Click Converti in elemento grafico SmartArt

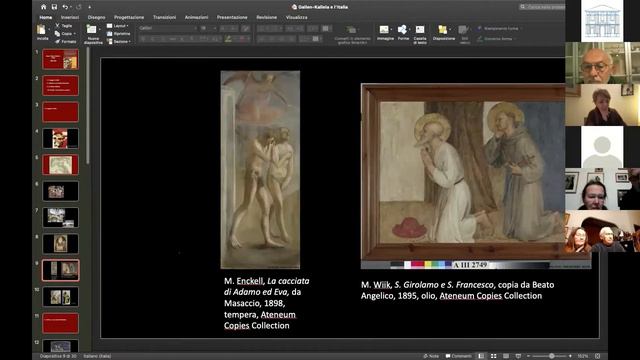tap(352, 35)
